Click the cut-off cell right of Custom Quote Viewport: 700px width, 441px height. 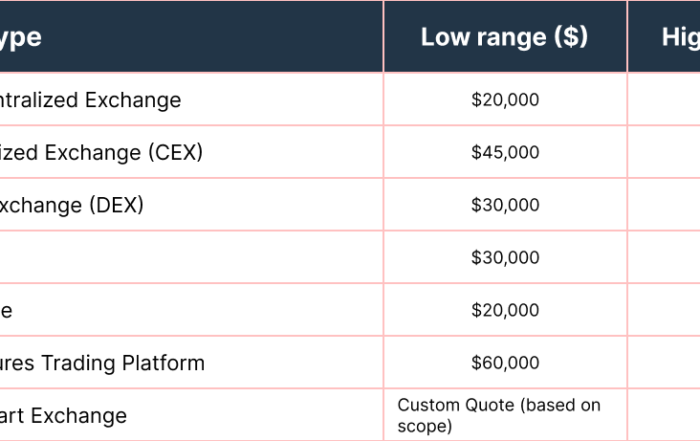pyautogui.click(x=664, y=415)
